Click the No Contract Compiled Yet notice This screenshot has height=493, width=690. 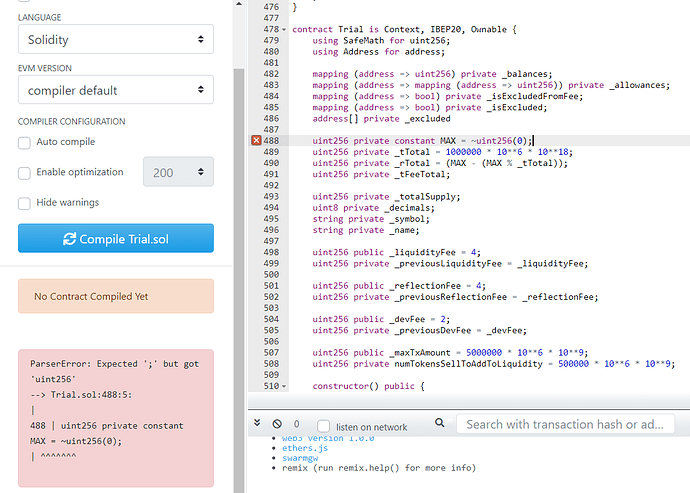116,296
